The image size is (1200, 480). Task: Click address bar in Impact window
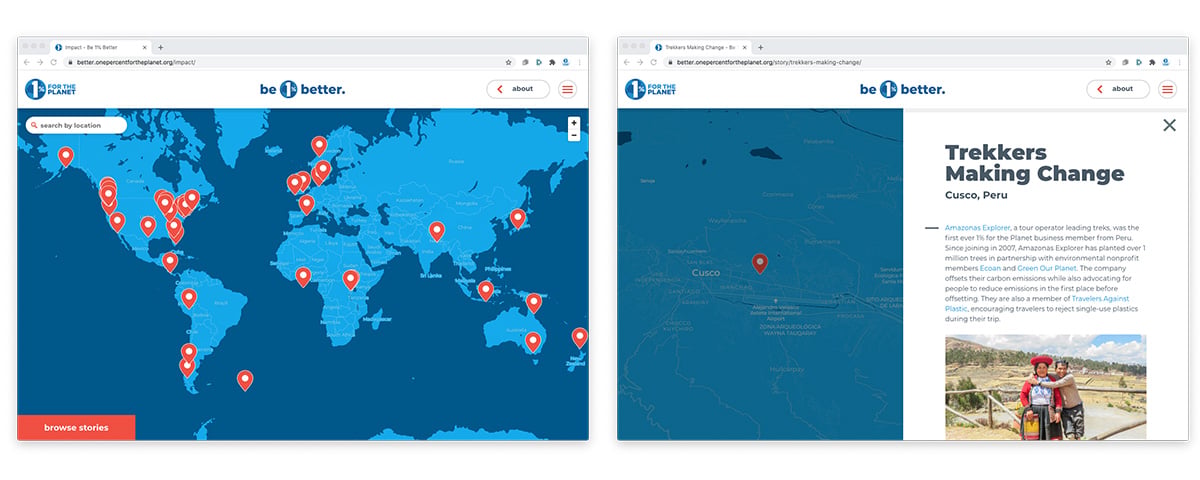click(x=290, y=62)
